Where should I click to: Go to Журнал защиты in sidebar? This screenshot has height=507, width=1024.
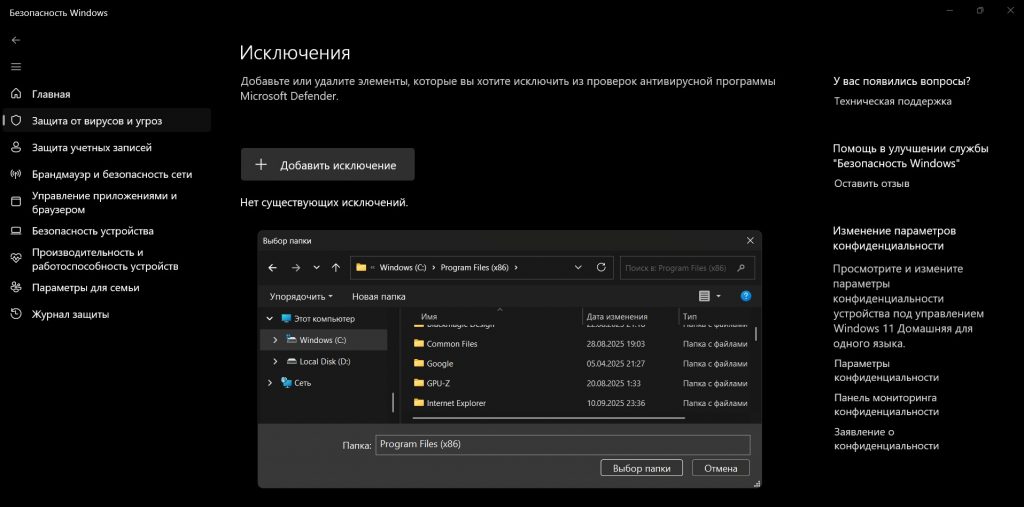pyautogui.click(x=70, y=314)
